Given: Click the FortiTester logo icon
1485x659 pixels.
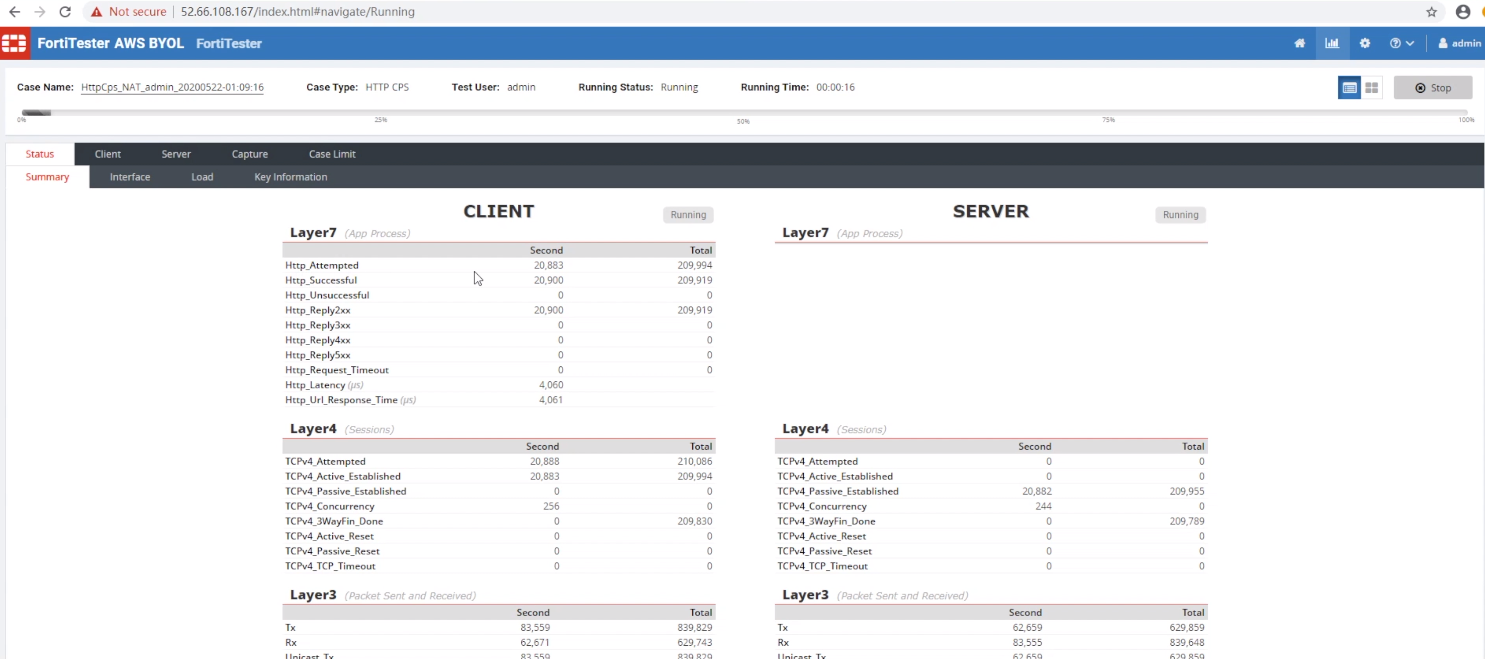Looking at the screenshot, I should pos(15,43).
